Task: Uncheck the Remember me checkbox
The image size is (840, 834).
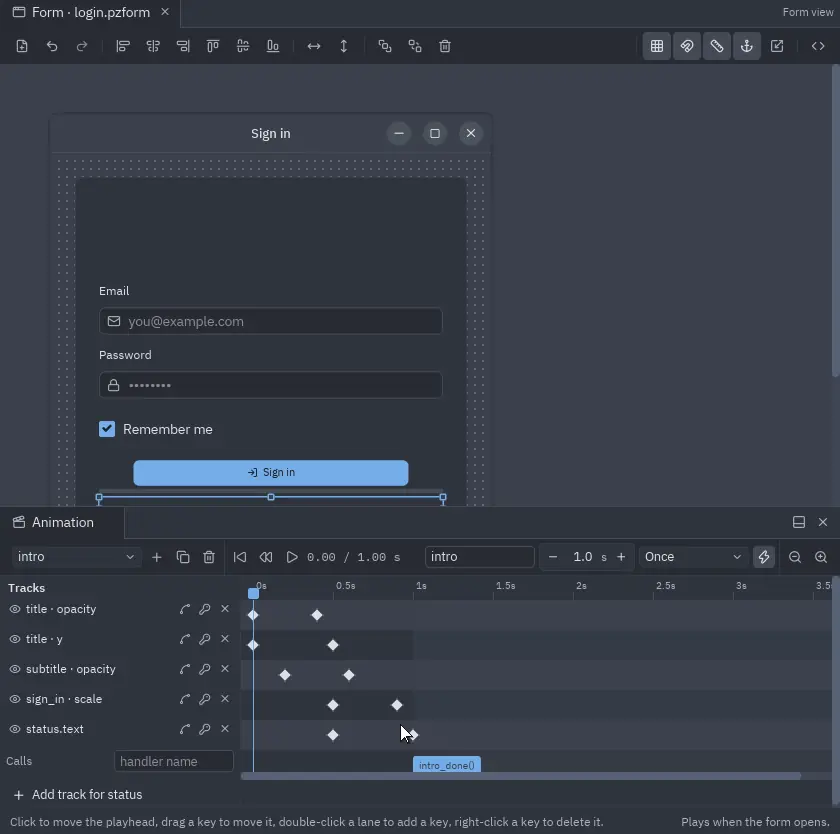Action: [x=107, y=429]
